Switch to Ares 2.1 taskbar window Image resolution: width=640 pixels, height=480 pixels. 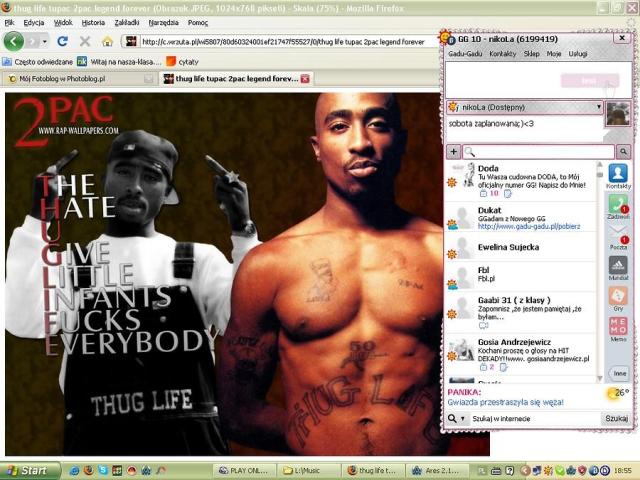(x=437, y=471)
